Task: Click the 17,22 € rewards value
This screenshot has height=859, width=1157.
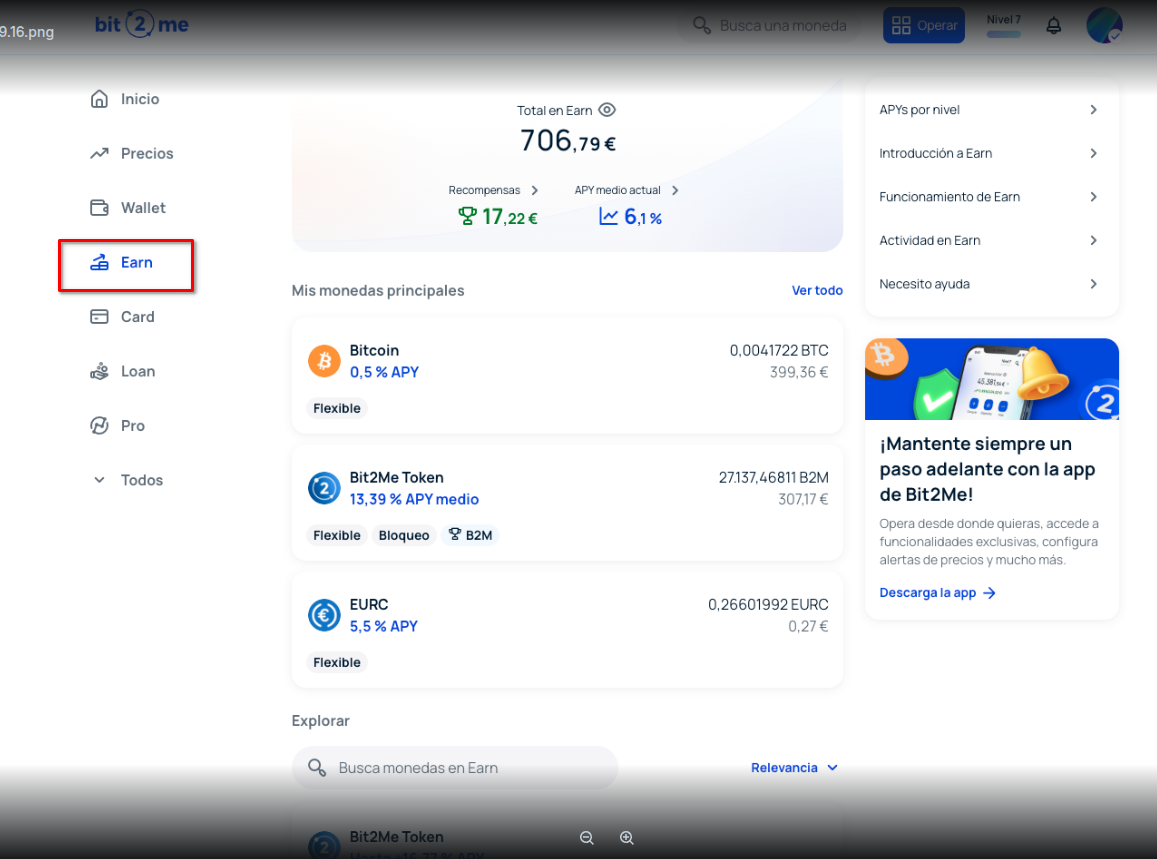Action: tap(509, 217)
